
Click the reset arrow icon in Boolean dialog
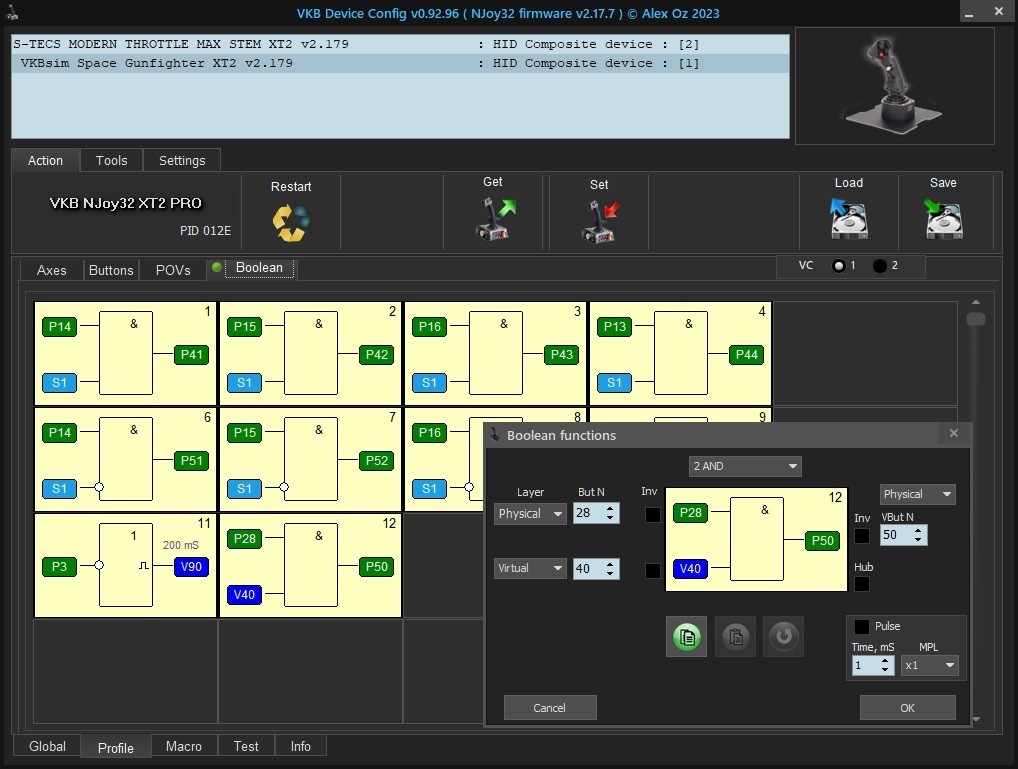click(784, 637)
